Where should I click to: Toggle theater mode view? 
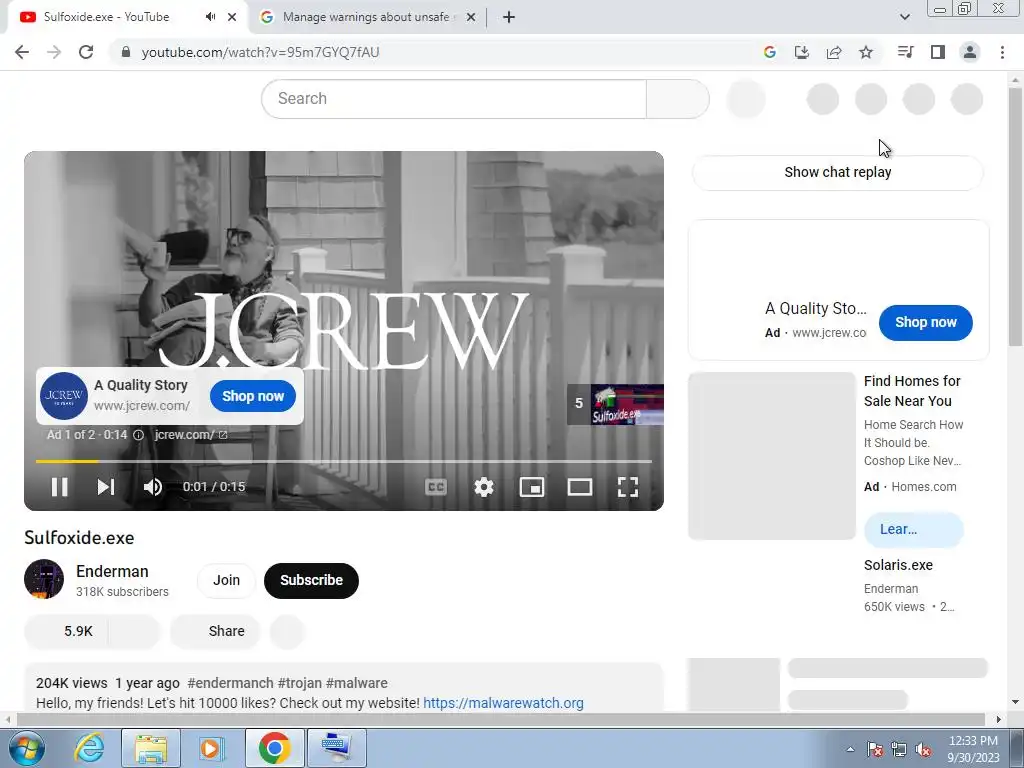[x=579, y=487]
